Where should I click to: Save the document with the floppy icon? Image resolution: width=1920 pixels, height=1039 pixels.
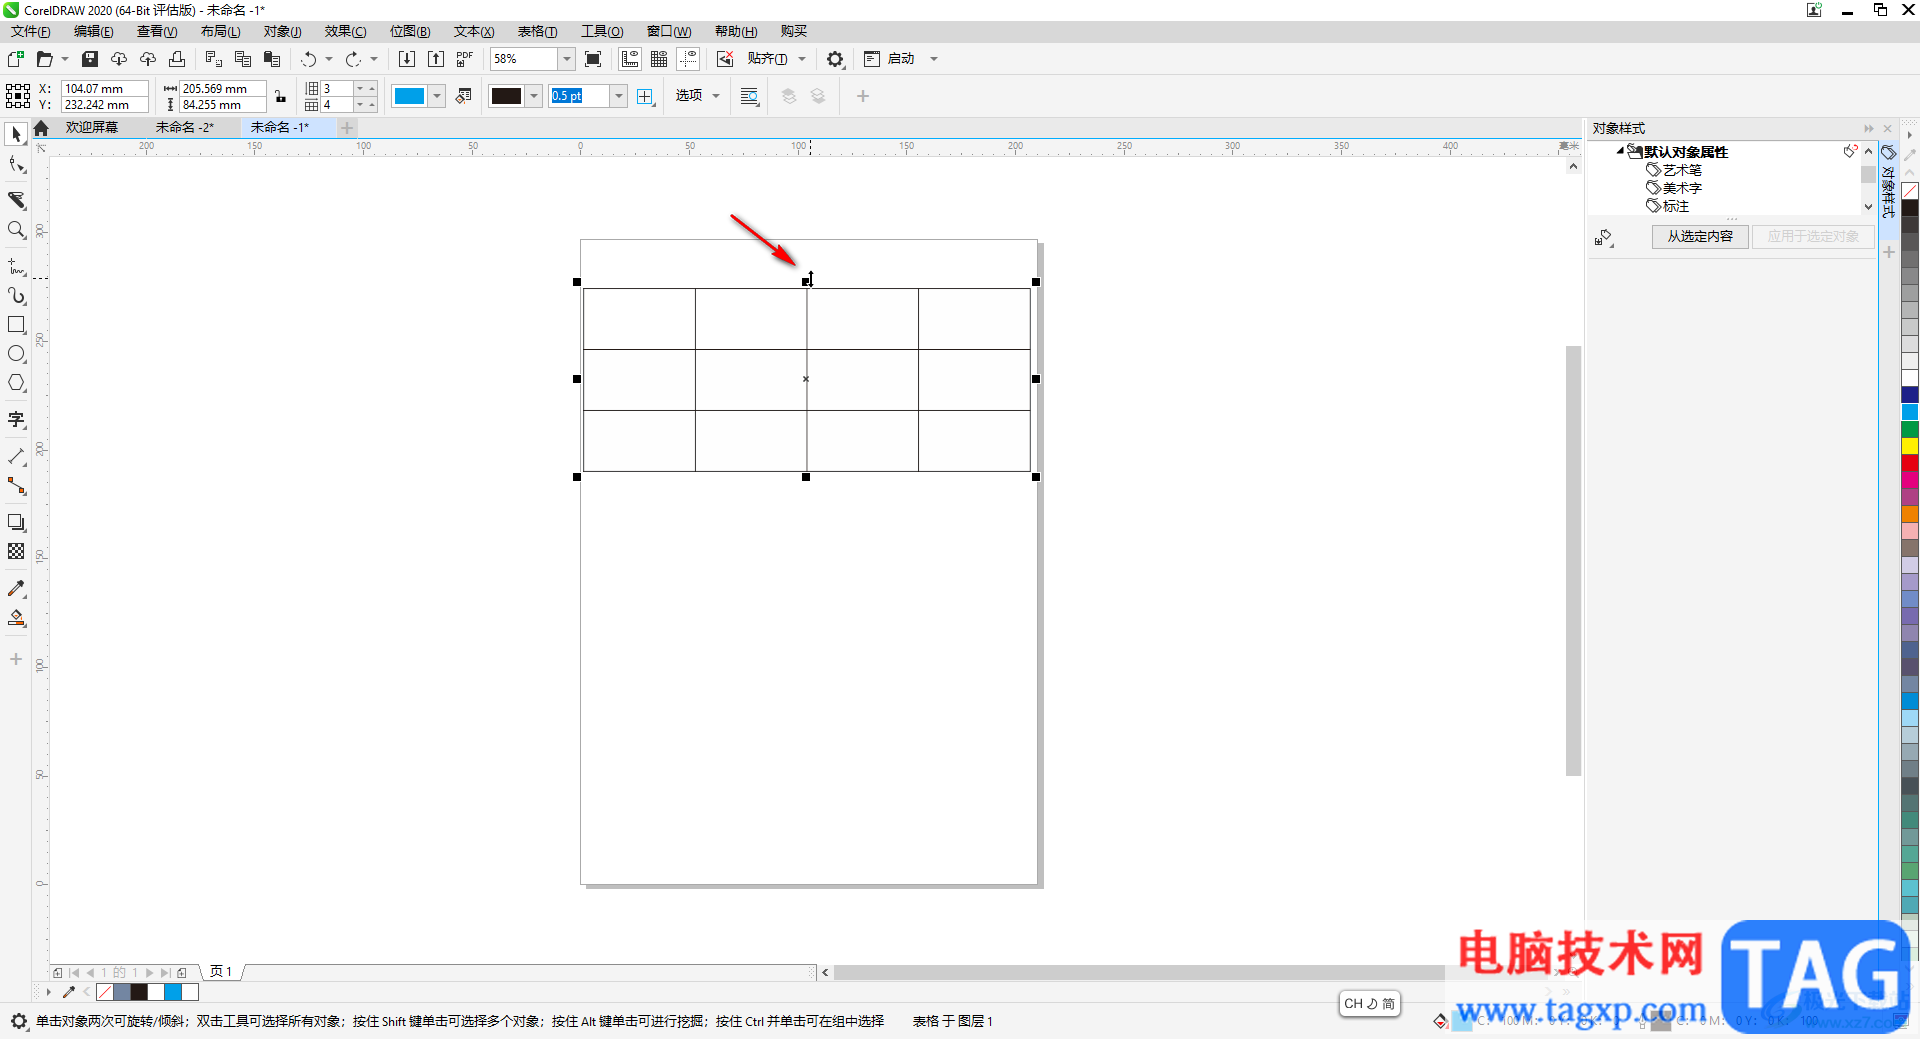click(90, 59)
